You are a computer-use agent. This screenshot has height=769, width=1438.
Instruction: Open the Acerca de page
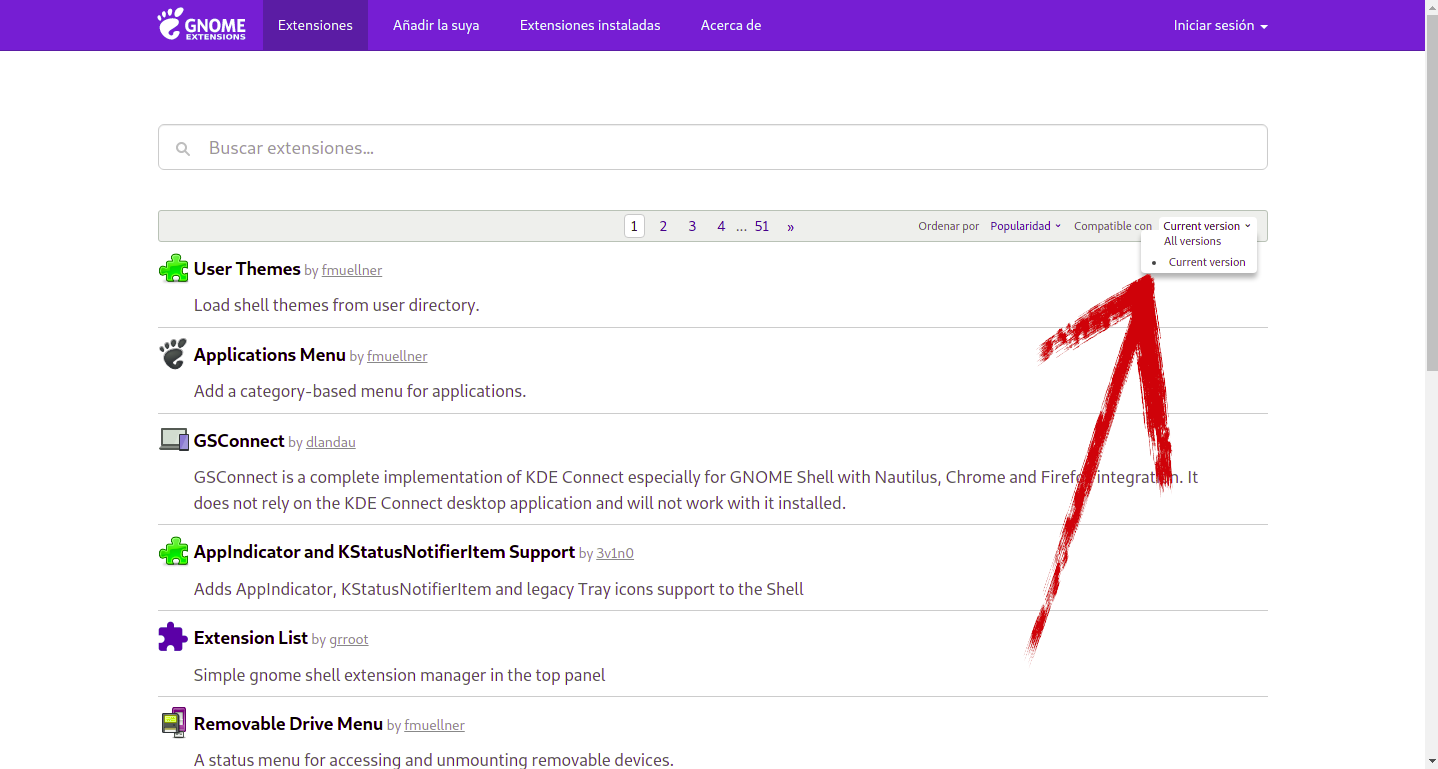coord(731,25)
